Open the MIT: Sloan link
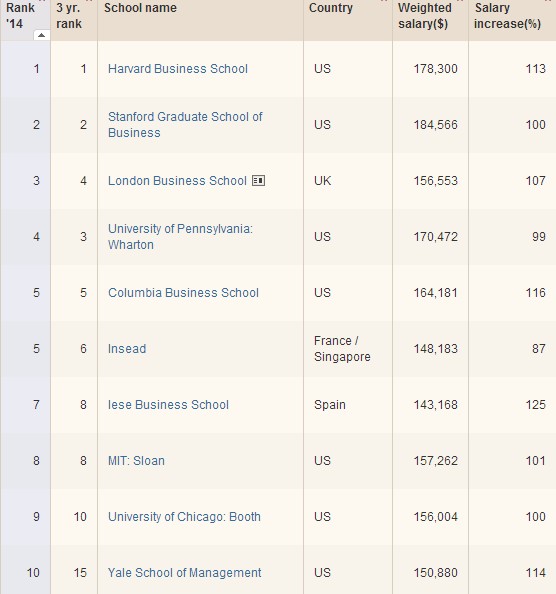Image resolution: width=556 pixels, height=594 pixels. tap(136, 461)
